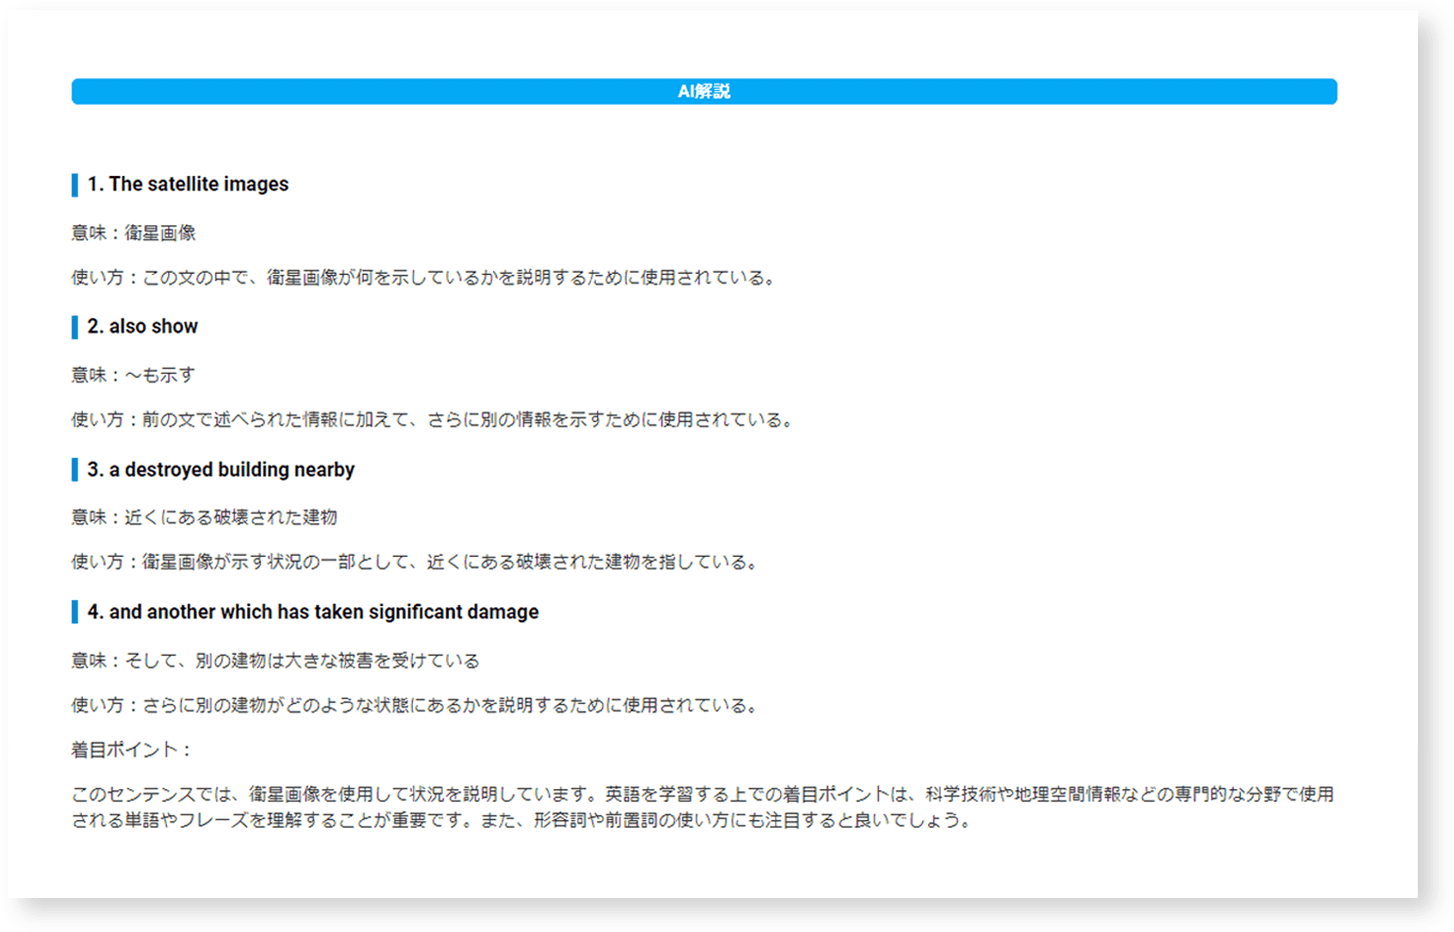Select heading '1. The satellite images'

coord(188,184)
